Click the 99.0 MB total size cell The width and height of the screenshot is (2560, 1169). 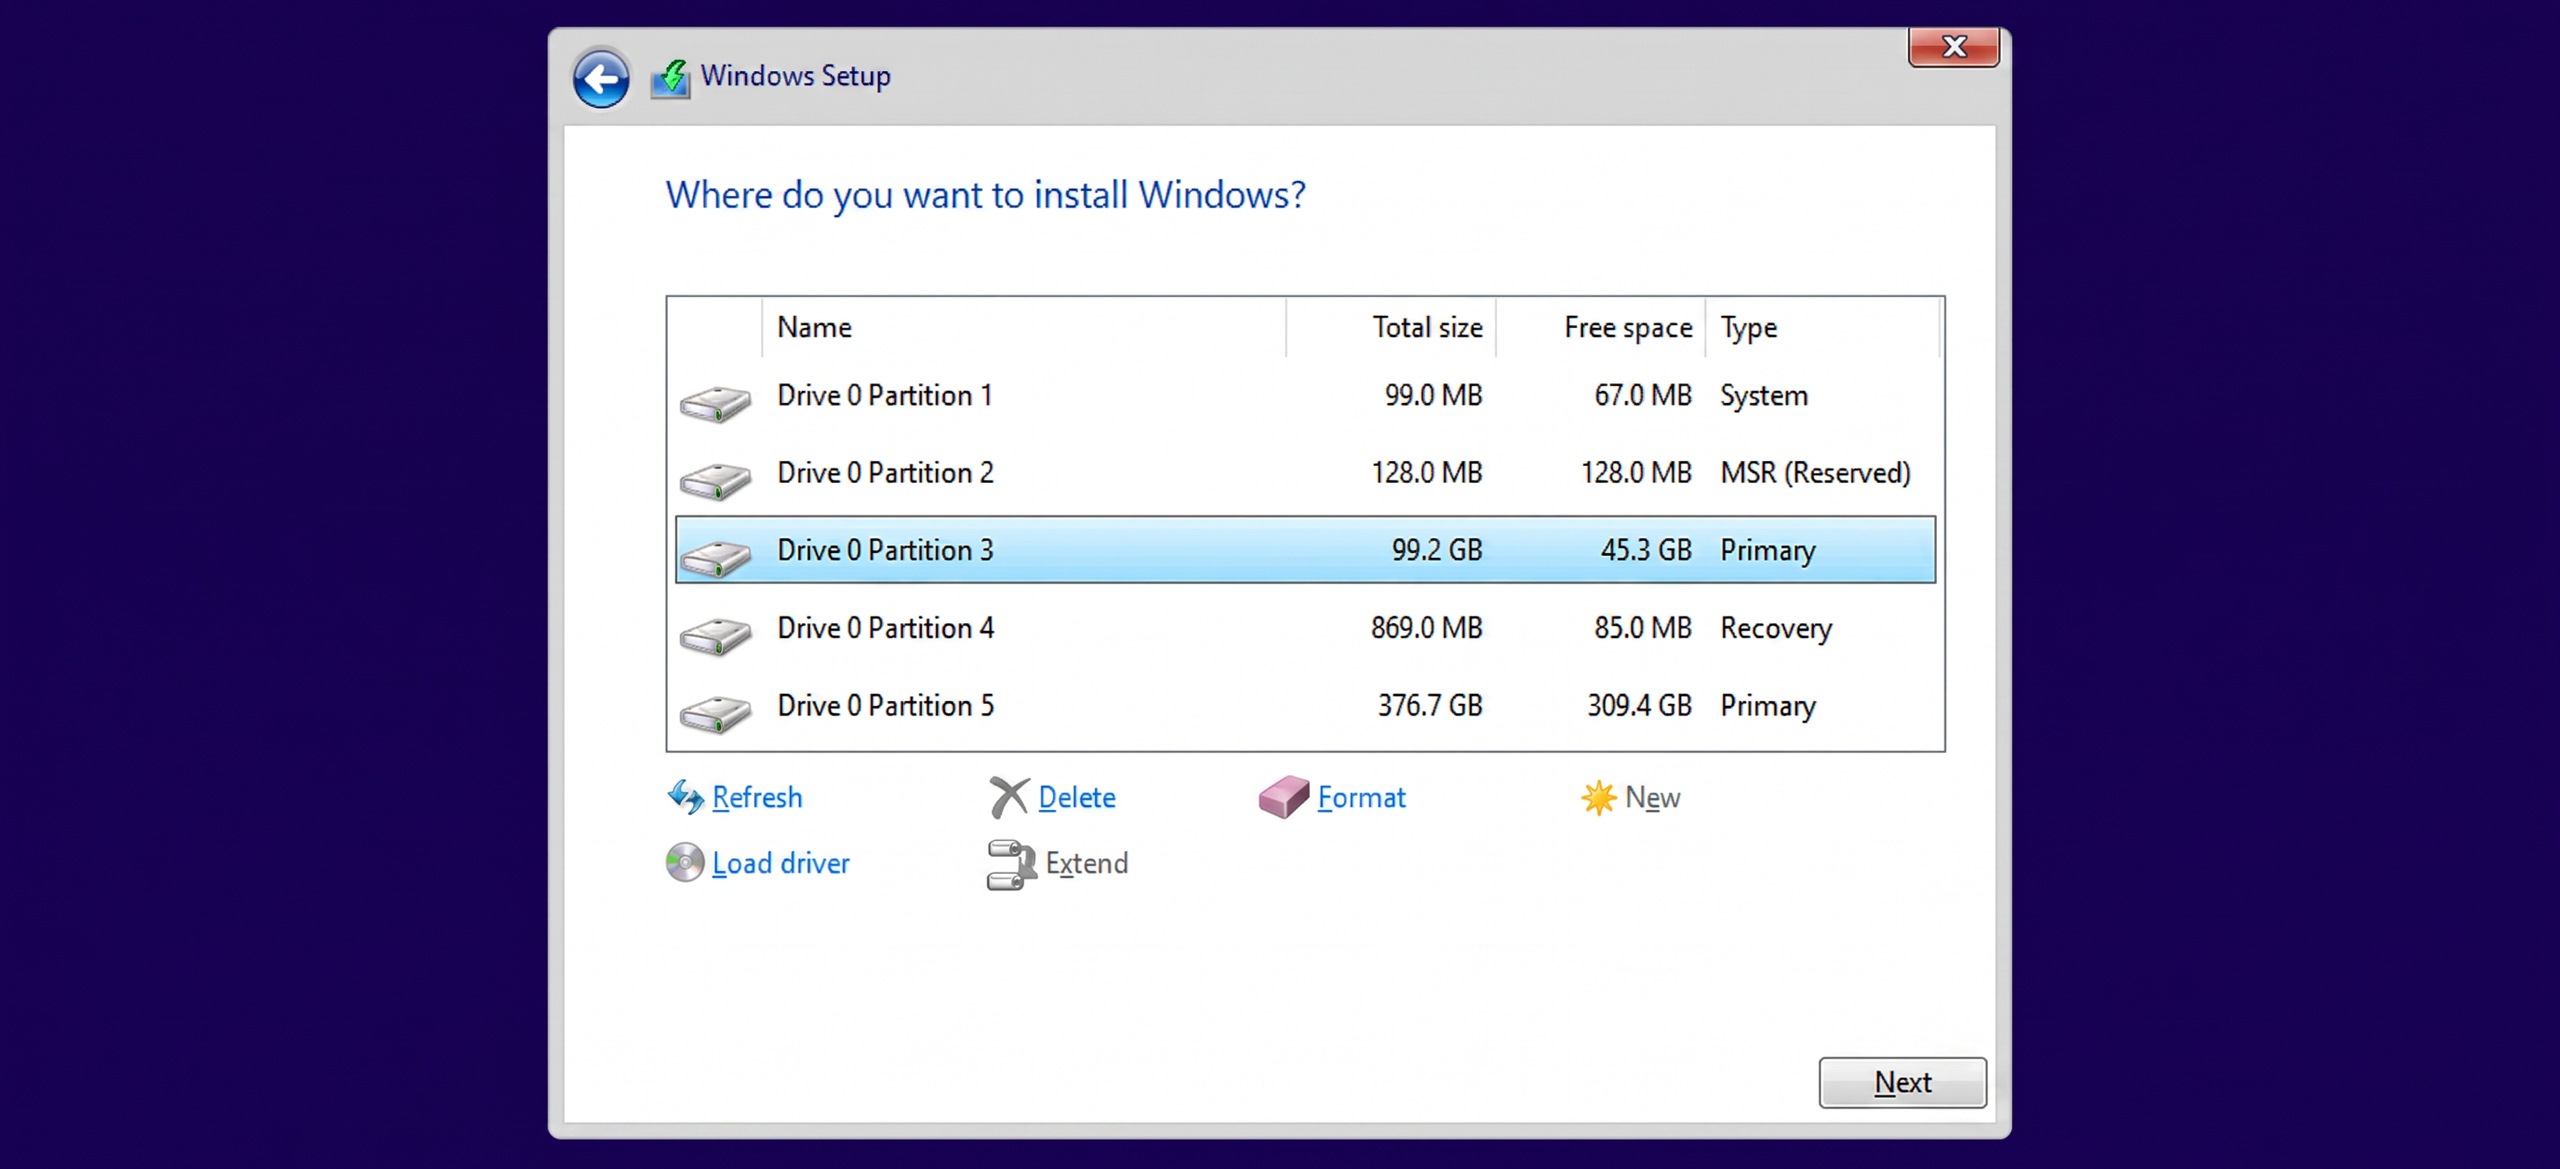pyautogui.click(x=1433, y=395)
